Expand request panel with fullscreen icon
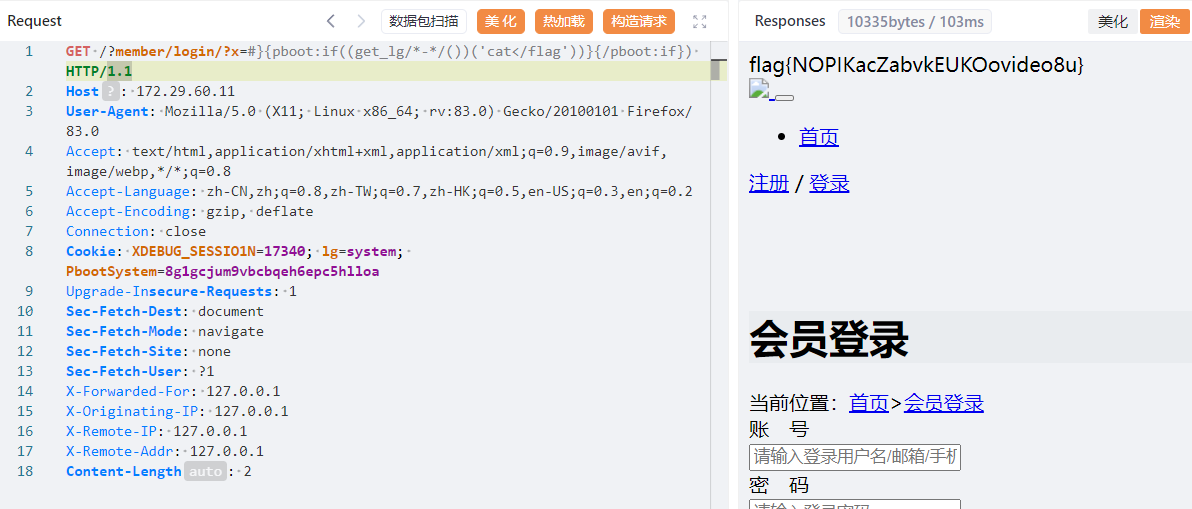 (700, 21)
